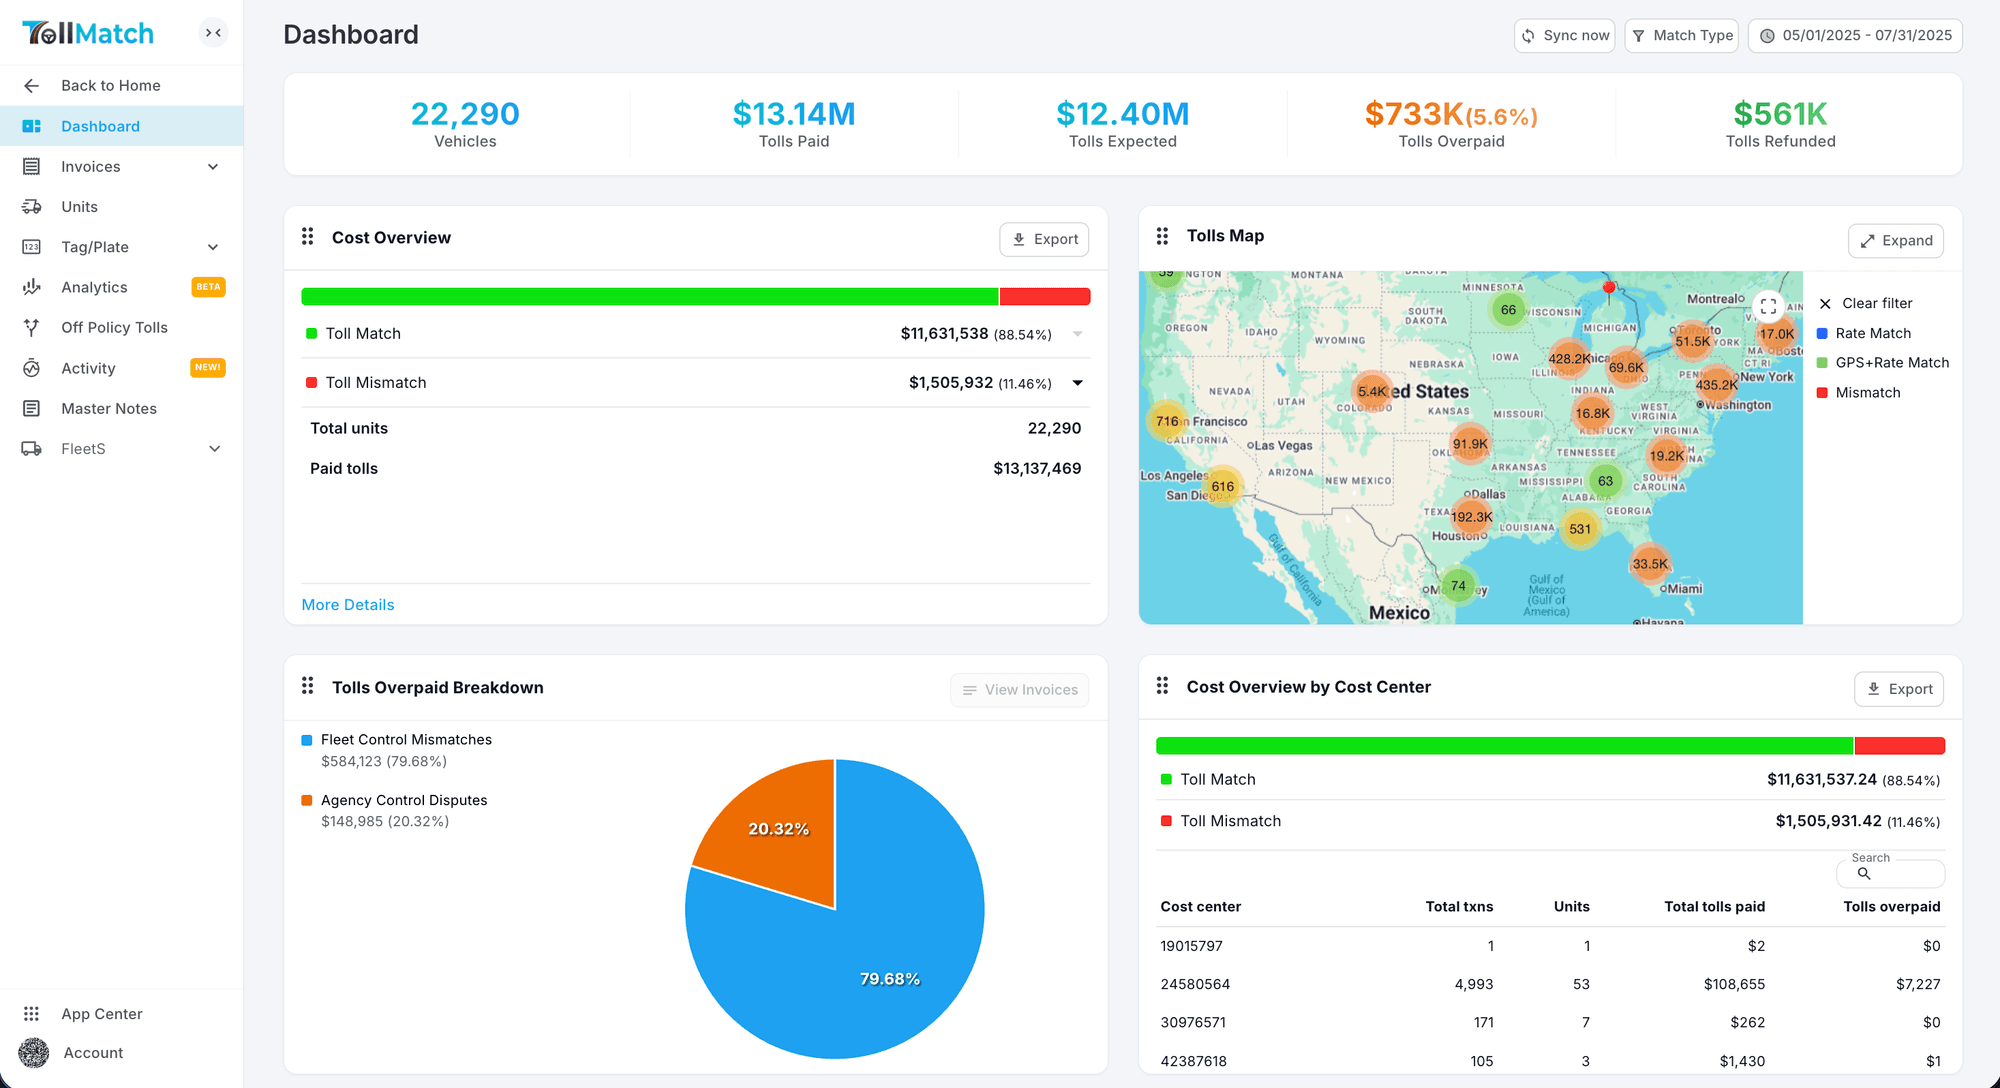Click the TollMatch logo

point(88,33)
